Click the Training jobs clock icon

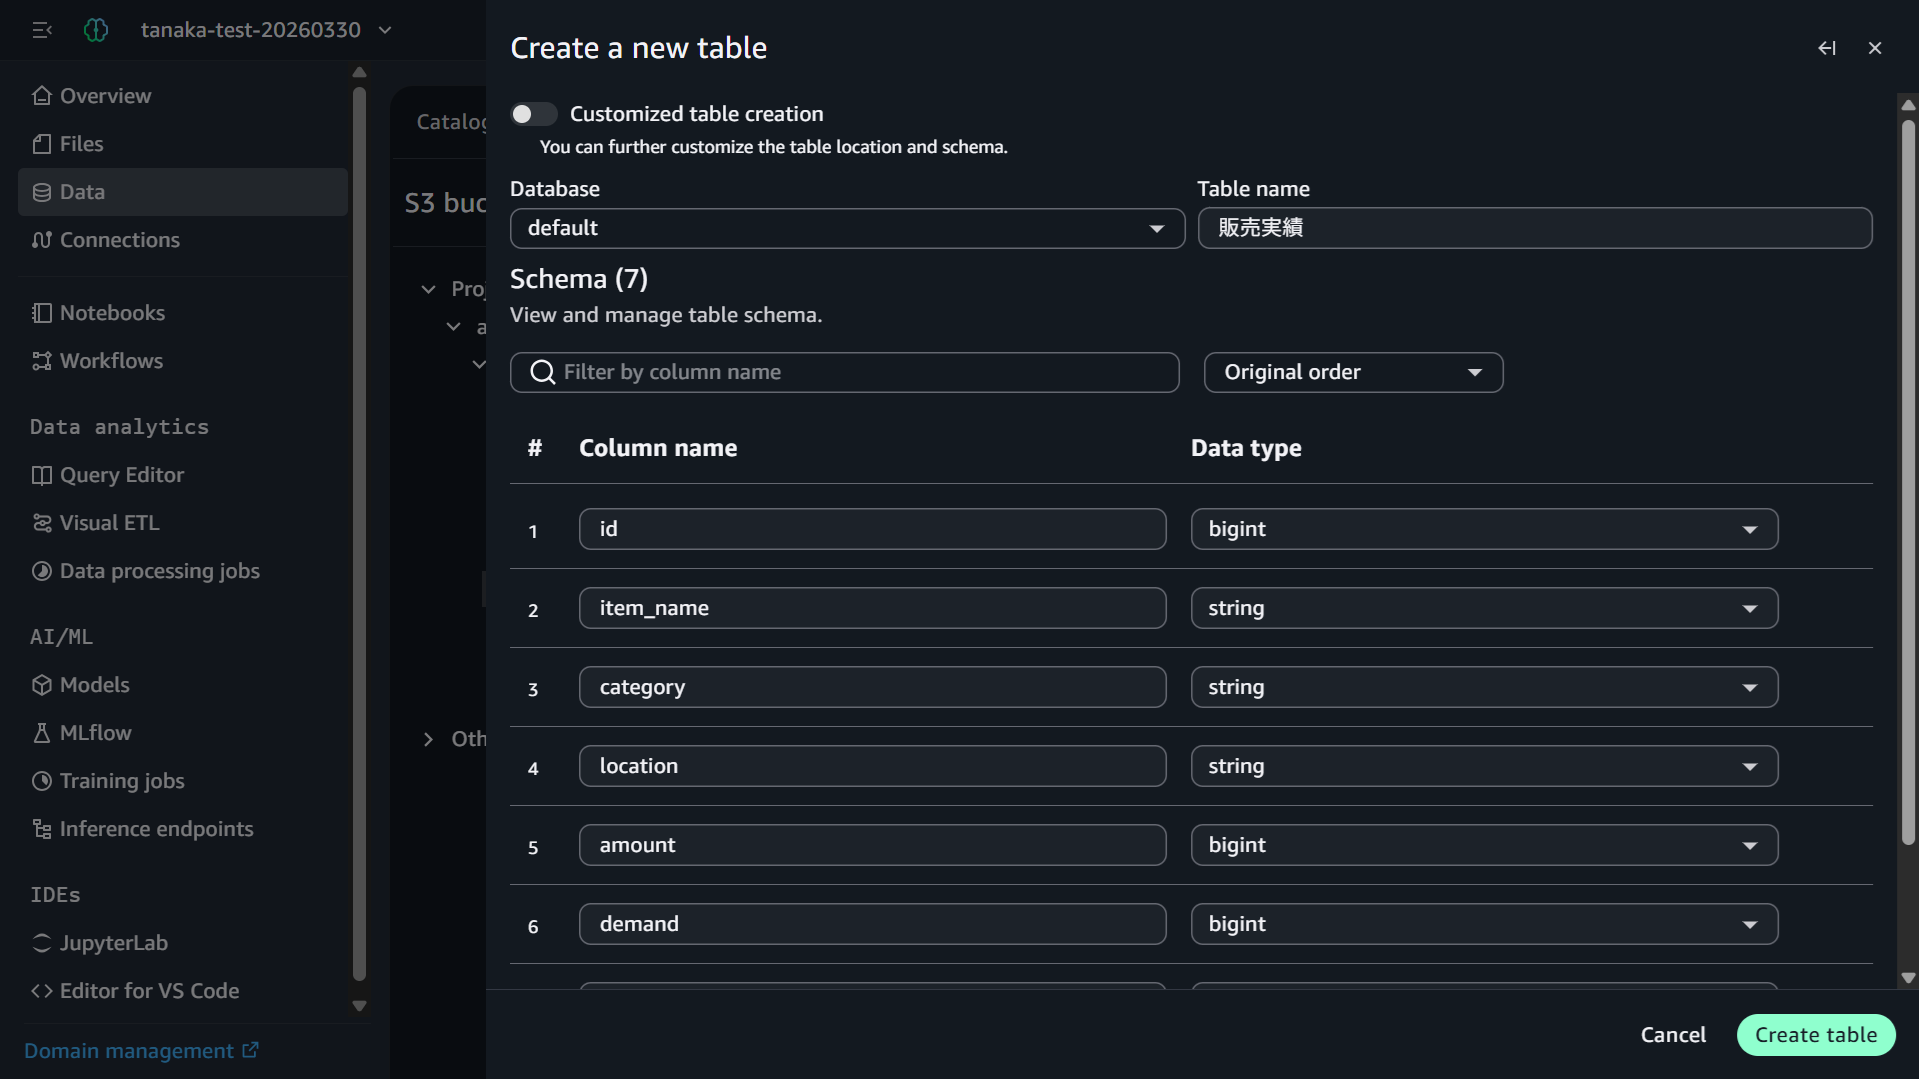click(41, 781)
